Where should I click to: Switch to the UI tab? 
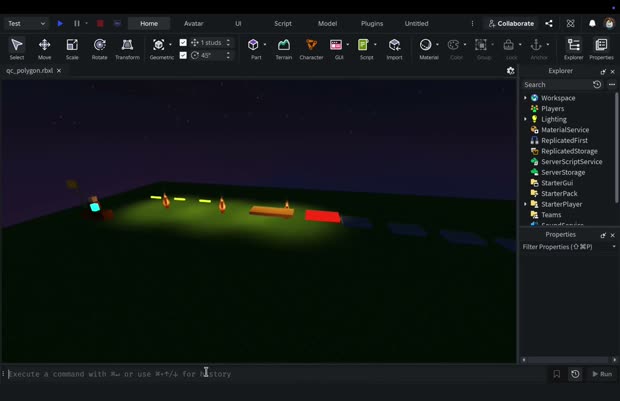[x=238, y=23]
